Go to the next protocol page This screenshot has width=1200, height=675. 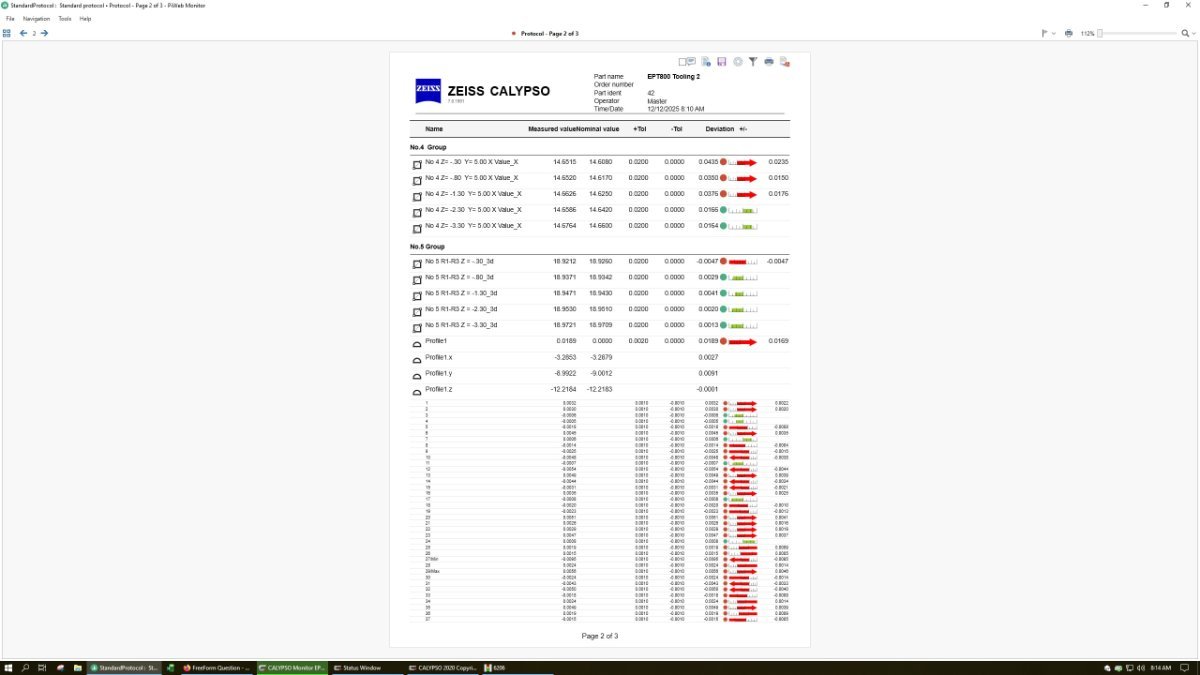[x=44, y=33]
